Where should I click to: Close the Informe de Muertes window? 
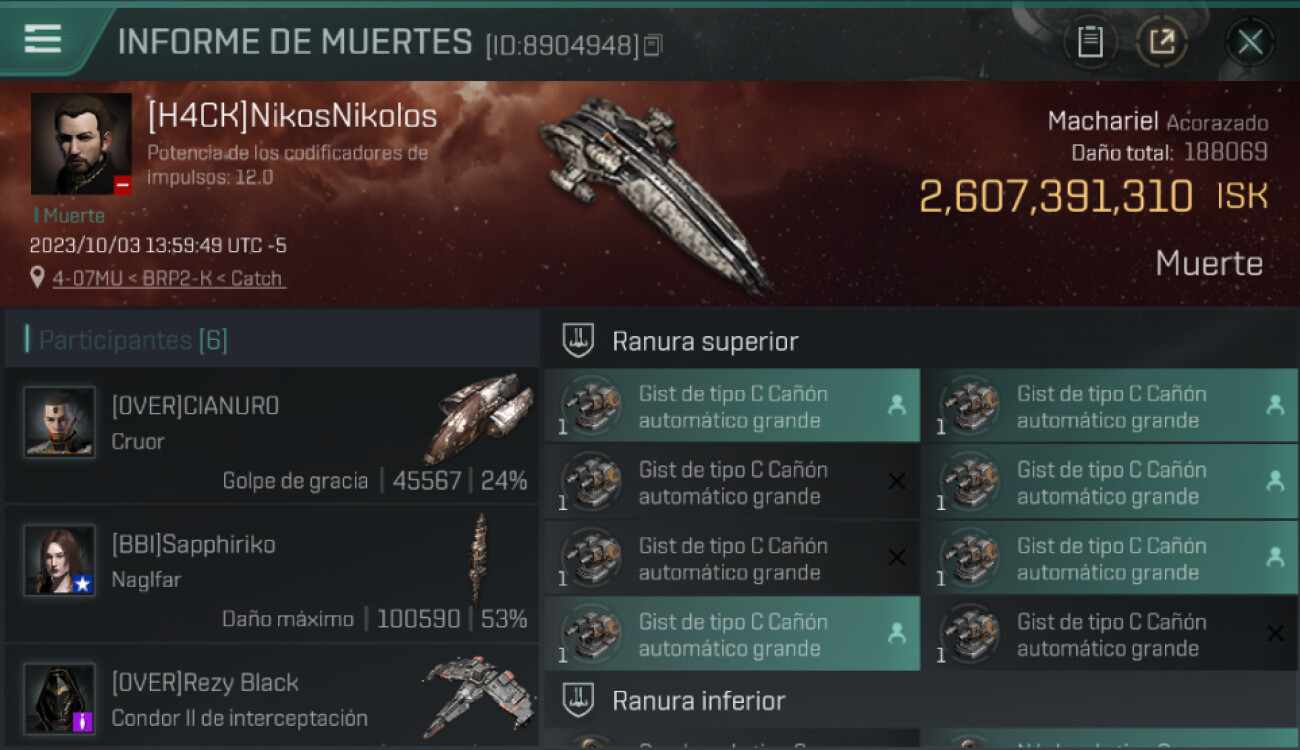1250,42
